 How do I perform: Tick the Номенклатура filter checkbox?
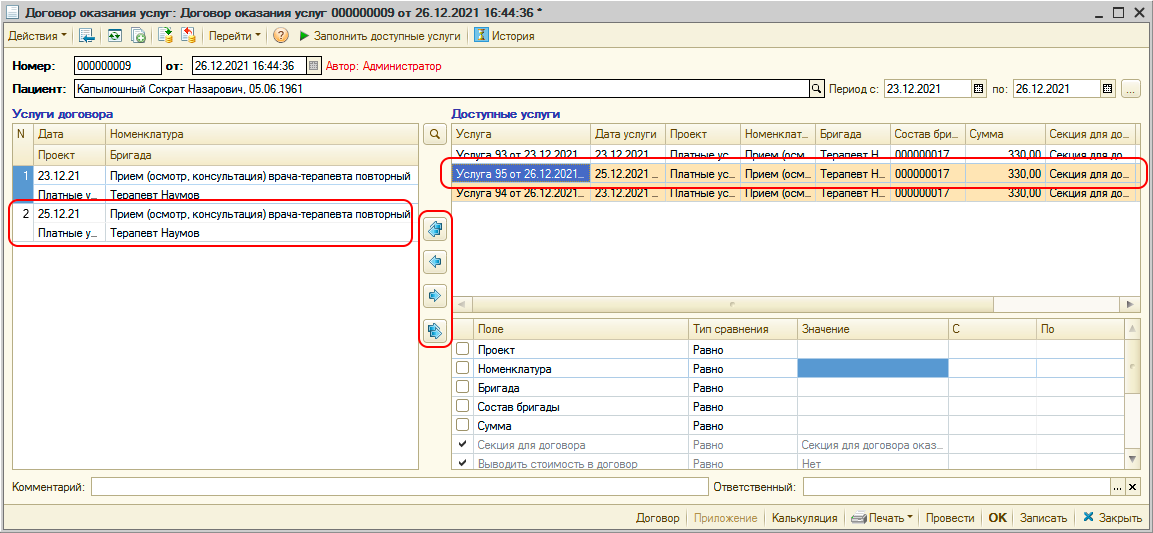(x=462, y=369)
